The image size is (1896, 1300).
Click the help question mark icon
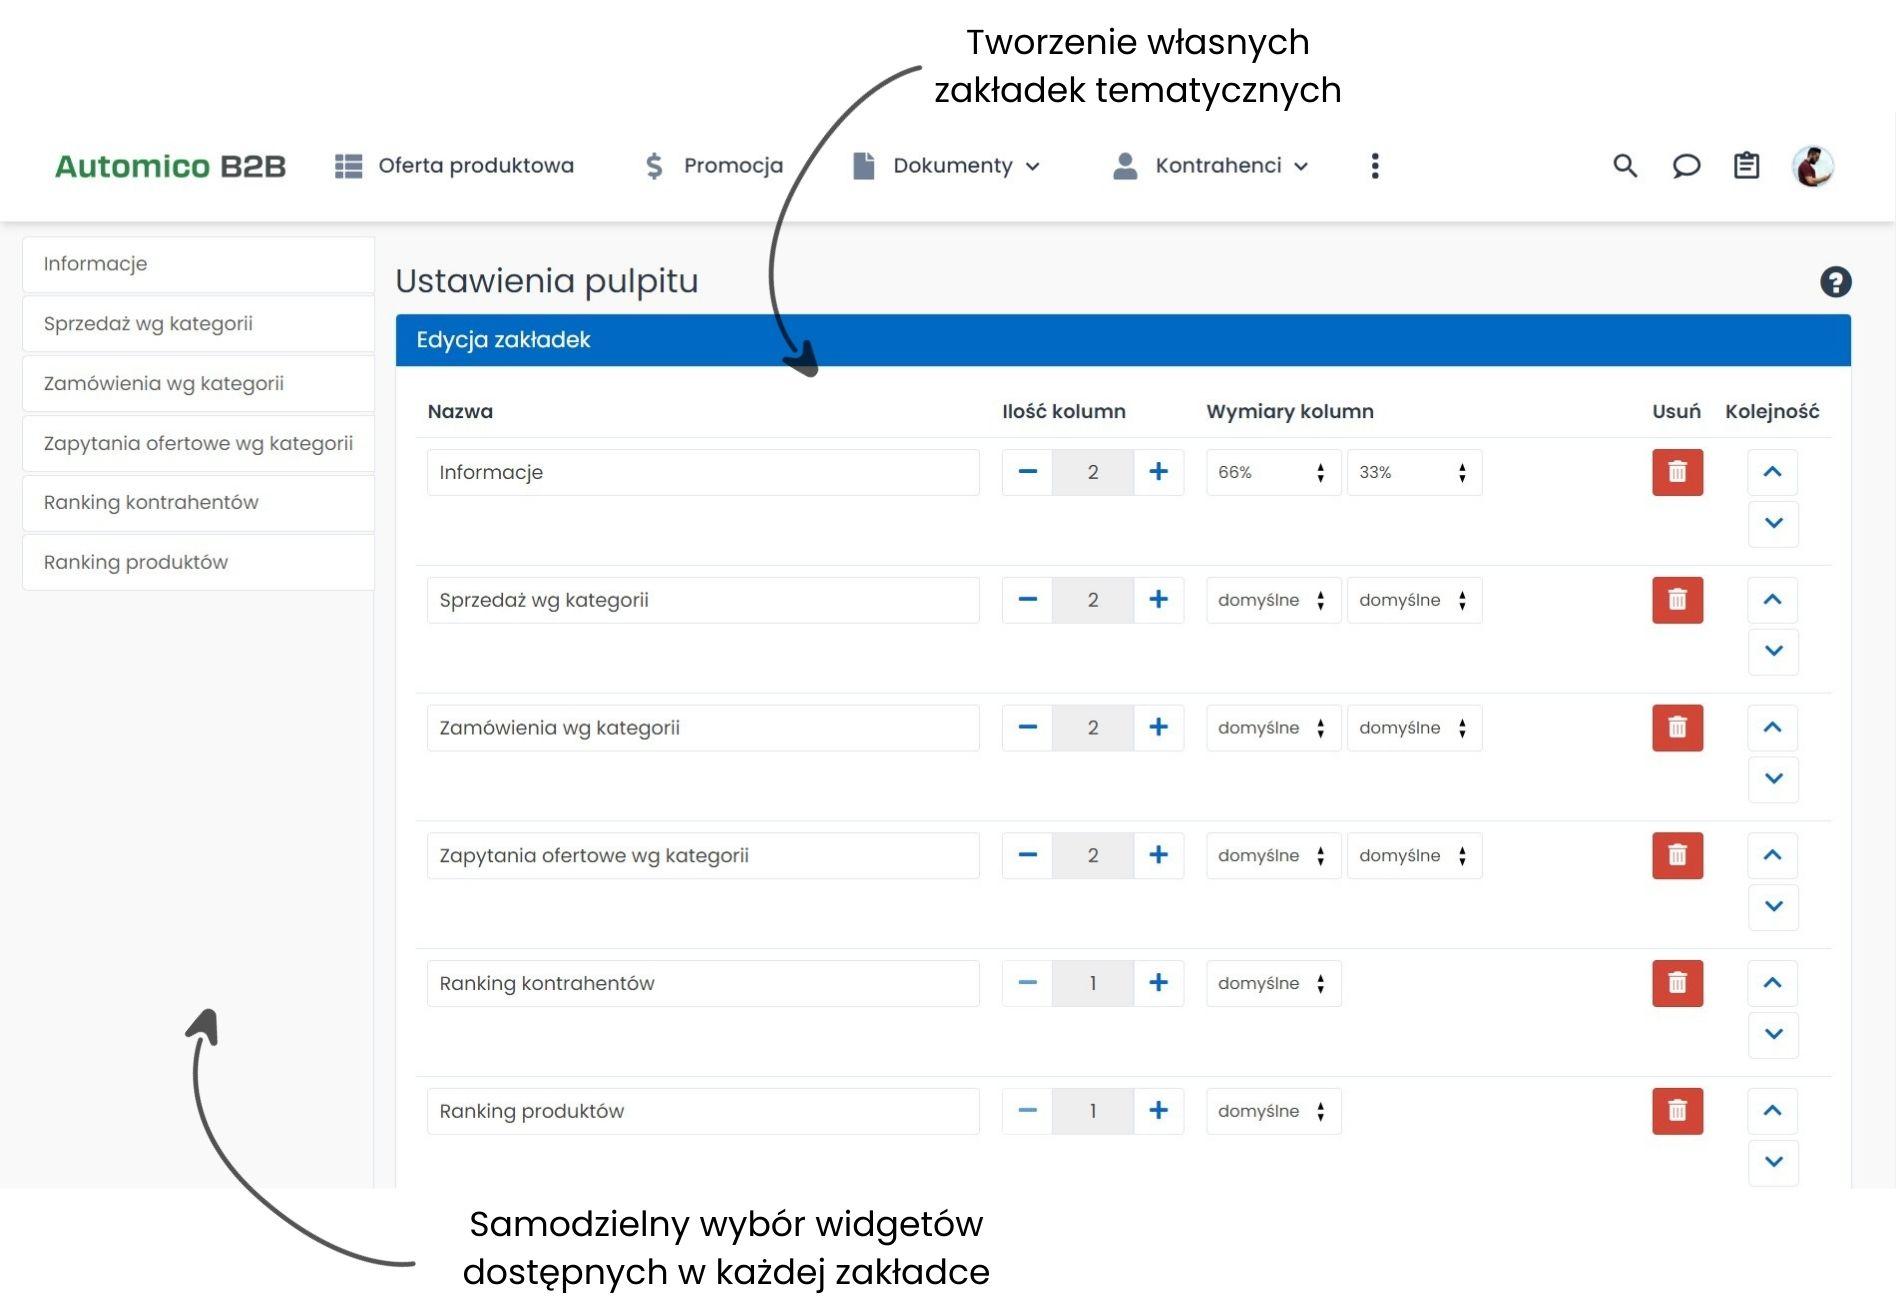(x=1835, y=282)
